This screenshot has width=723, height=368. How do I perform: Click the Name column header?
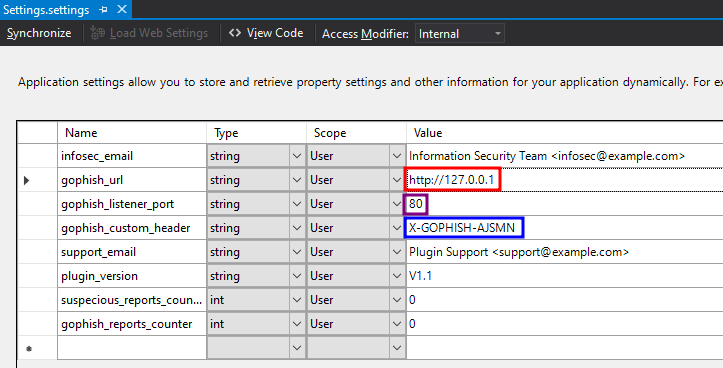click(x=132, y=133)
